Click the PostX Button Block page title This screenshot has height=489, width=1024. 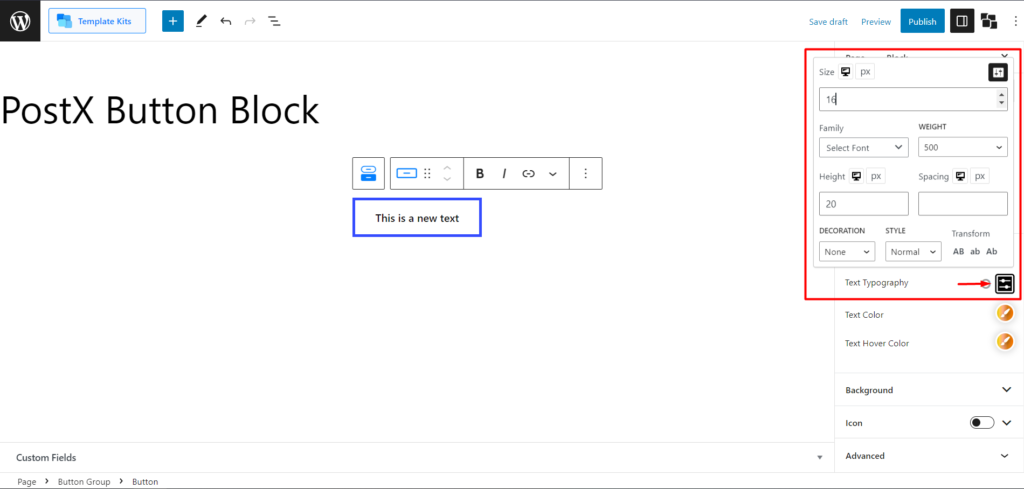click(160, 110)
